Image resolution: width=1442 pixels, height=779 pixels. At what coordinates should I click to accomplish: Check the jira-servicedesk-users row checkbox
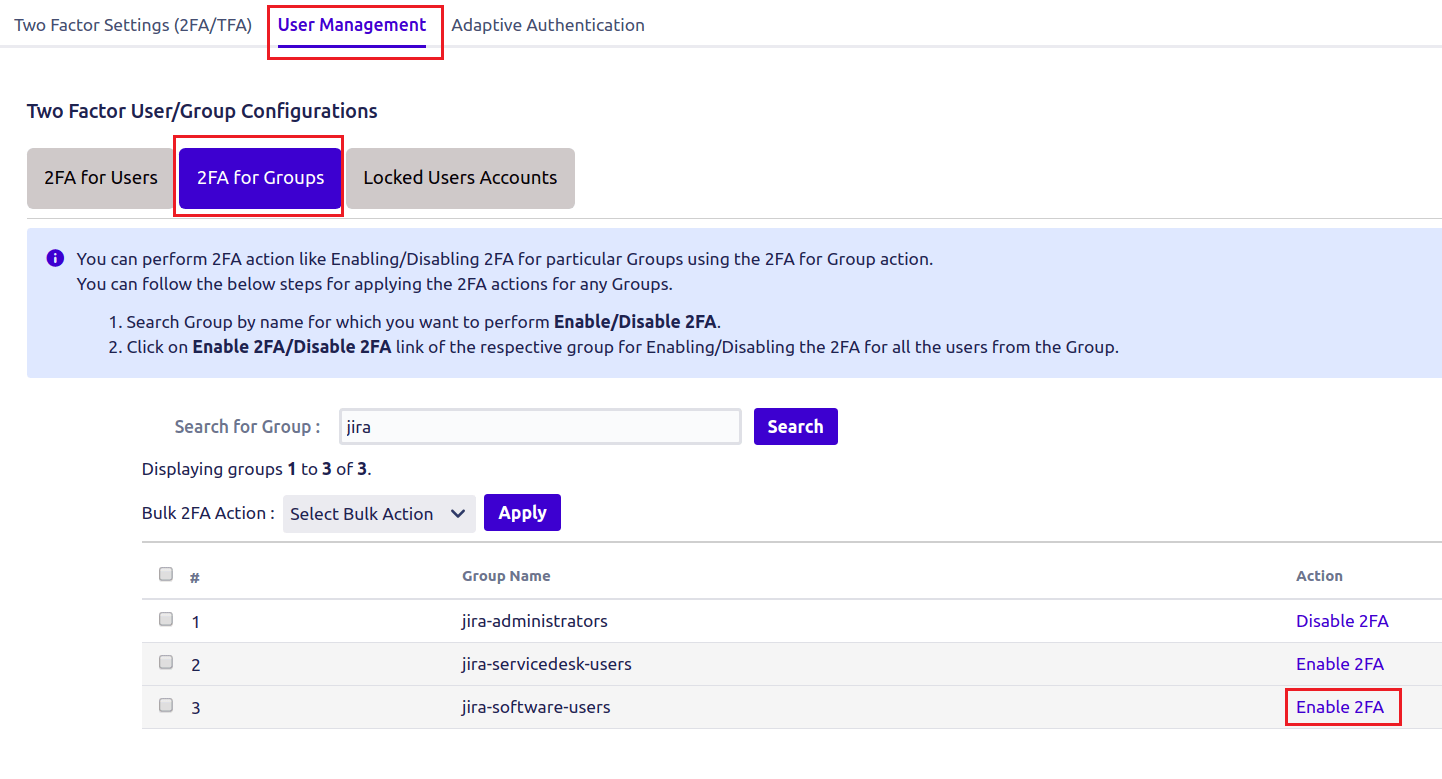point(166,662)
